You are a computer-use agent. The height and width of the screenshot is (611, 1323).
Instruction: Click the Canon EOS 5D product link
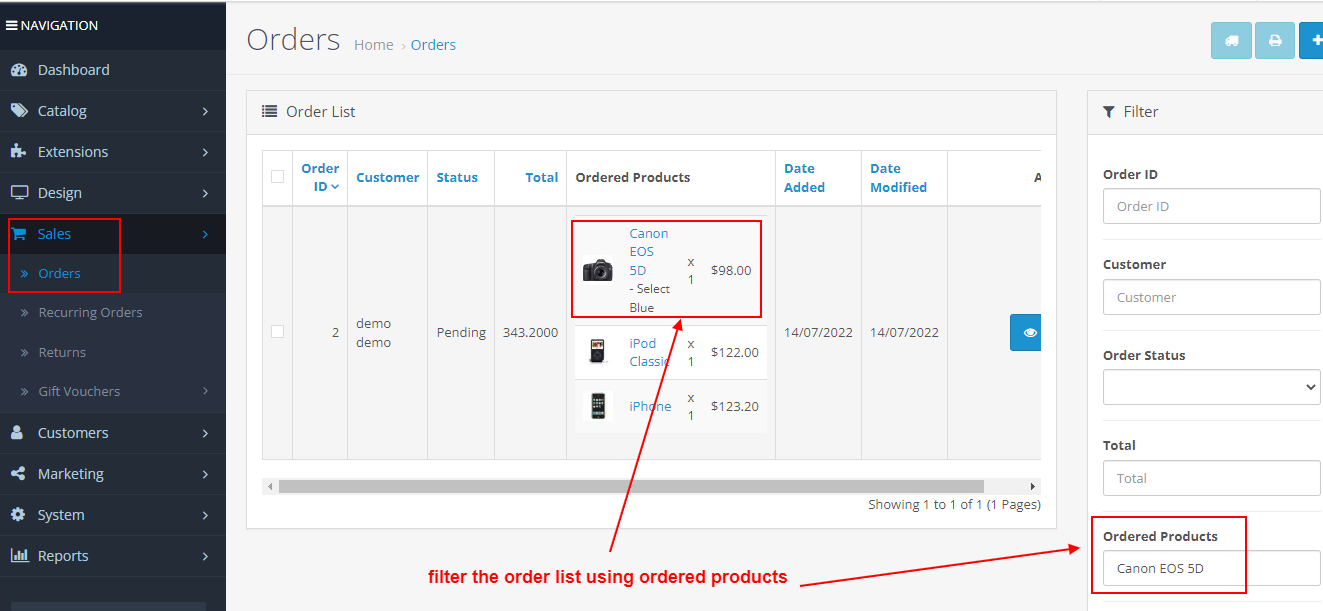point(646,251)
